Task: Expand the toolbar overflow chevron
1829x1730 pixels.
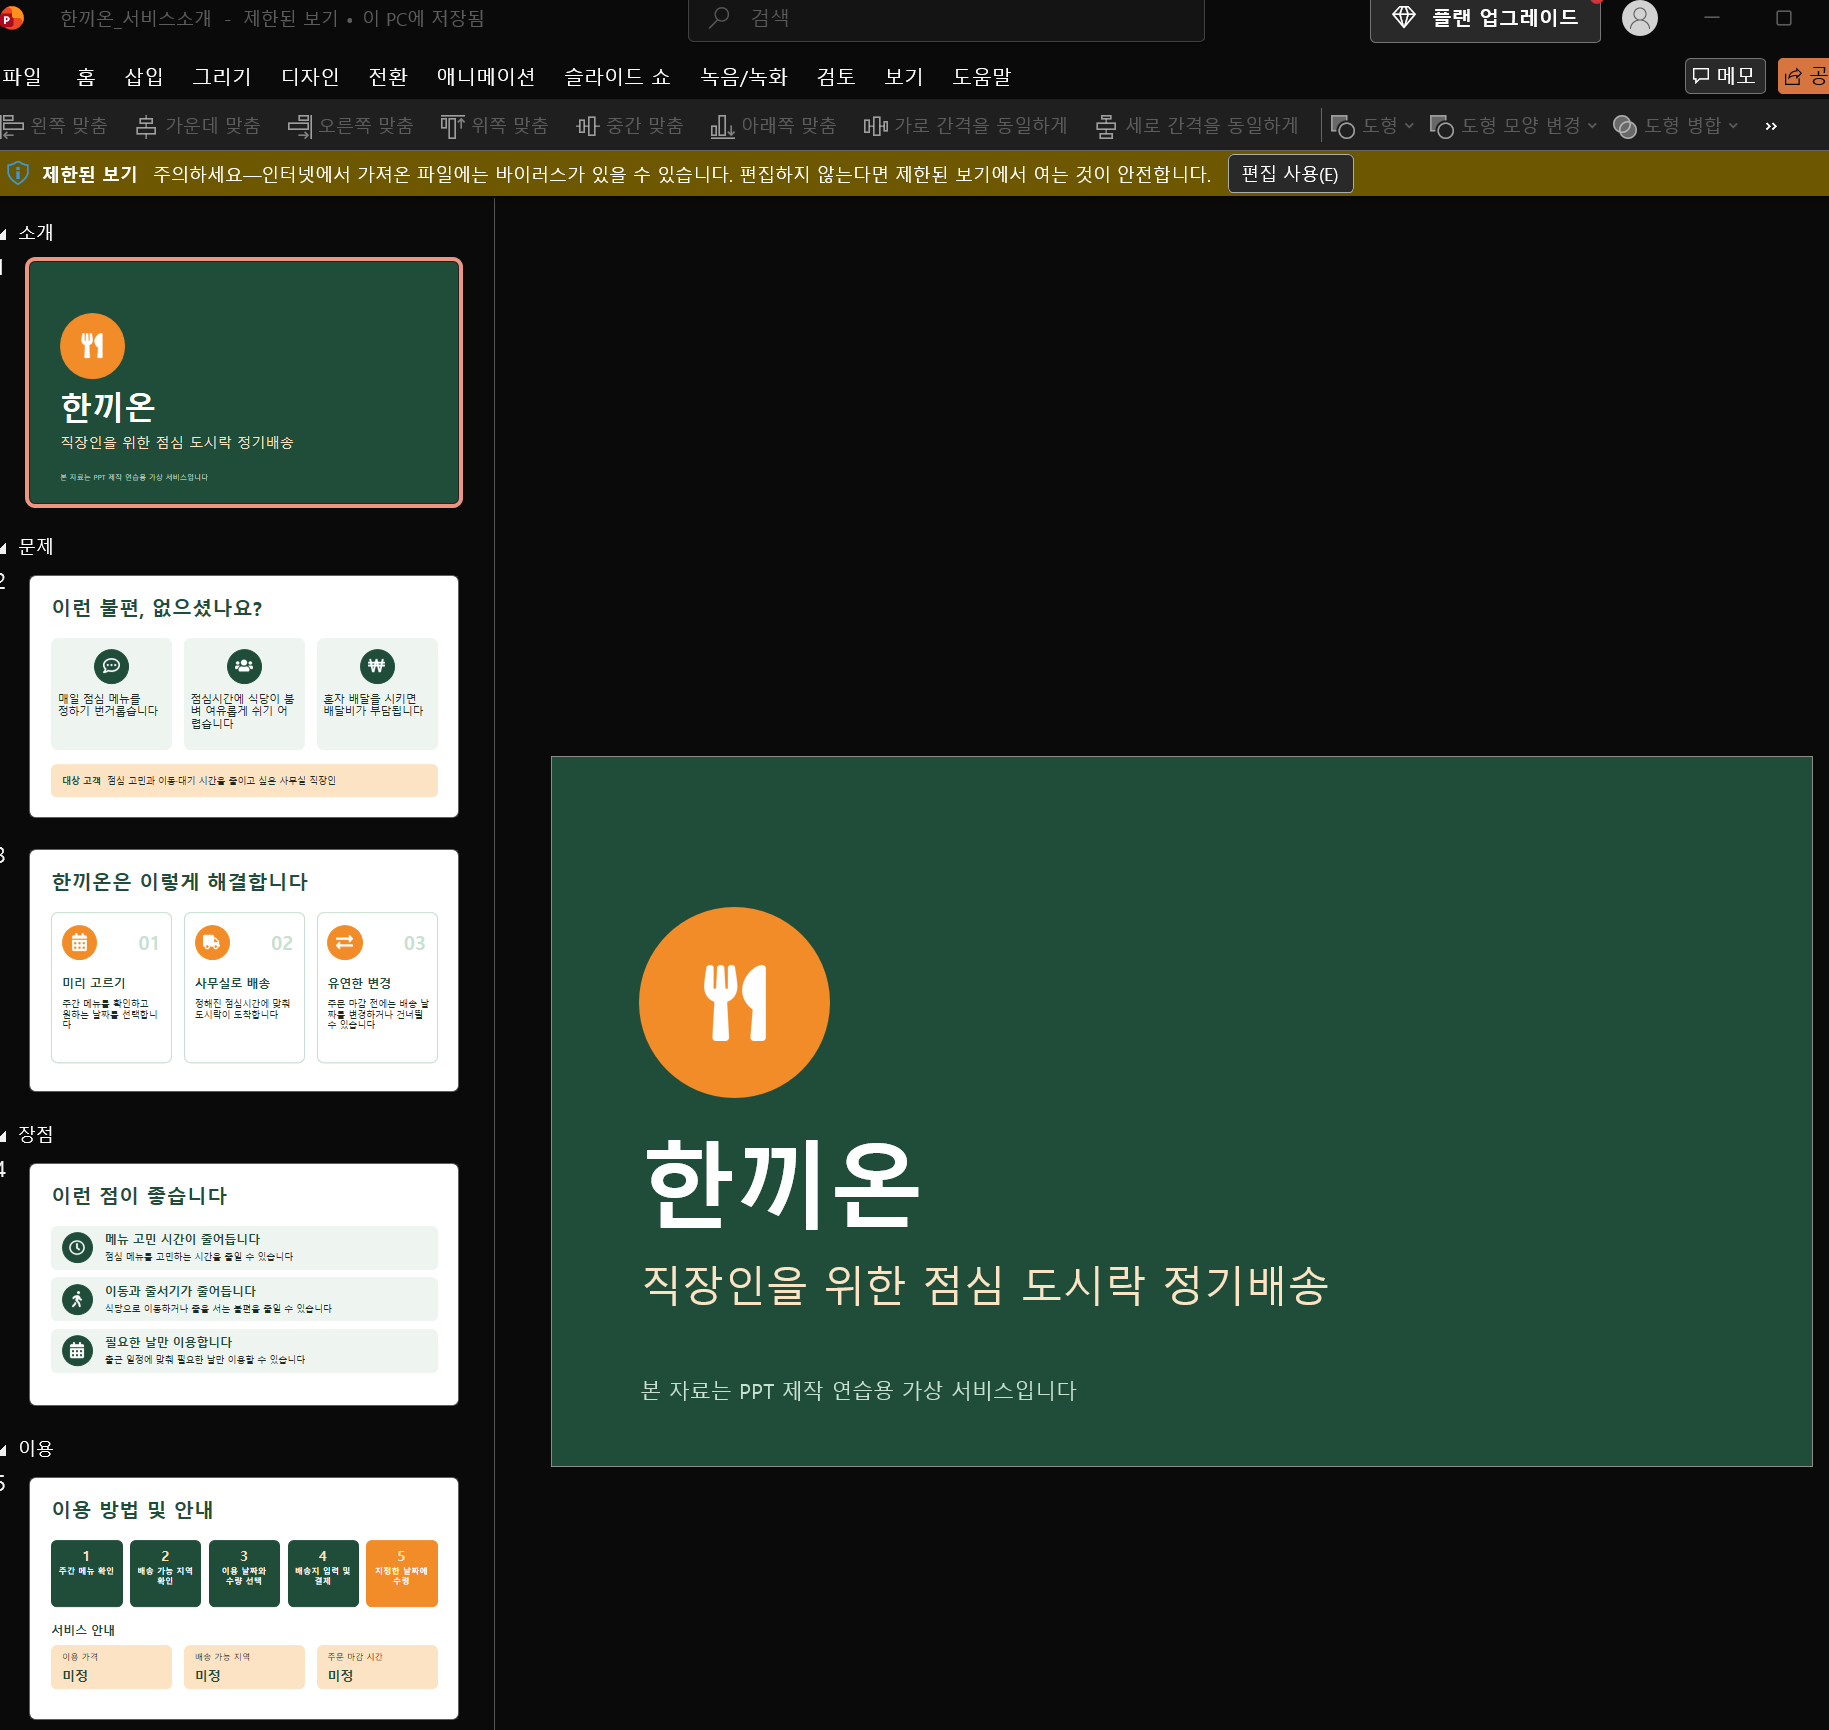Action: point(1771,126)
